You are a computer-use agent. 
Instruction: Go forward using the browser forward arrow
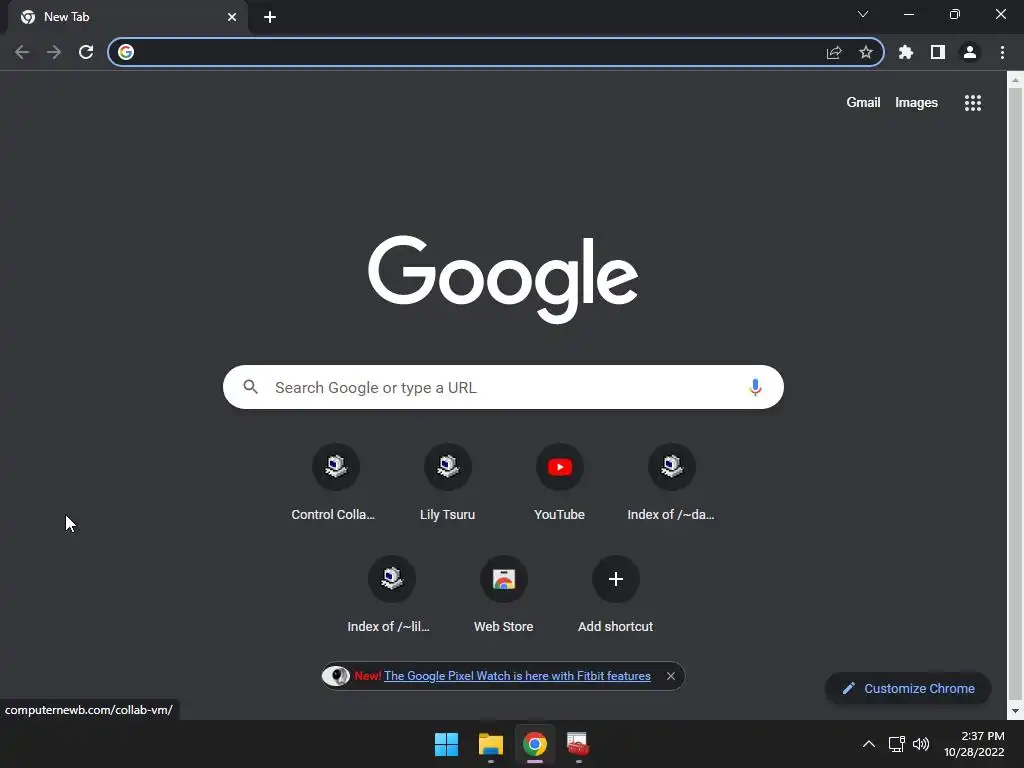[x=54, y=52]
